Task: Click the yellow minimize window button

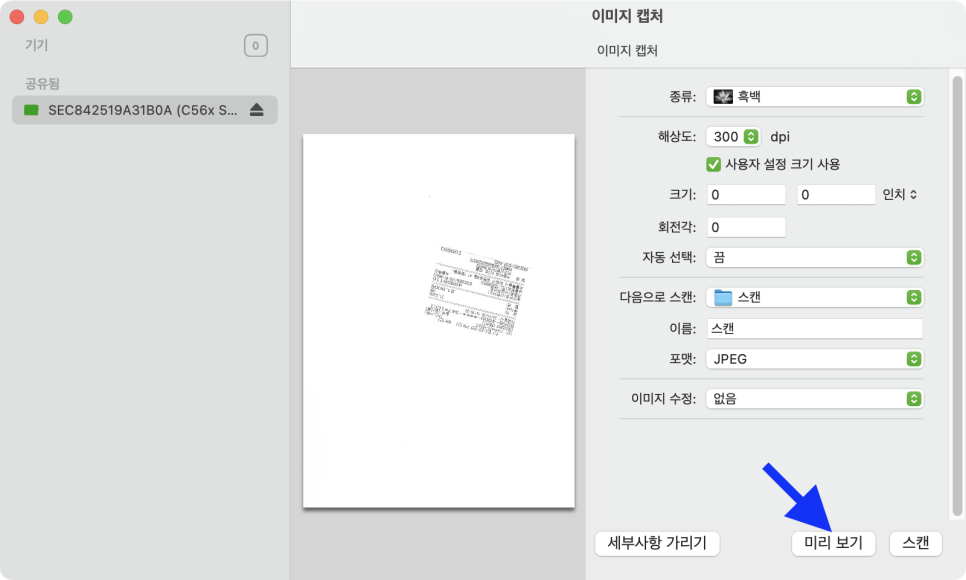Action: [41, 17]
